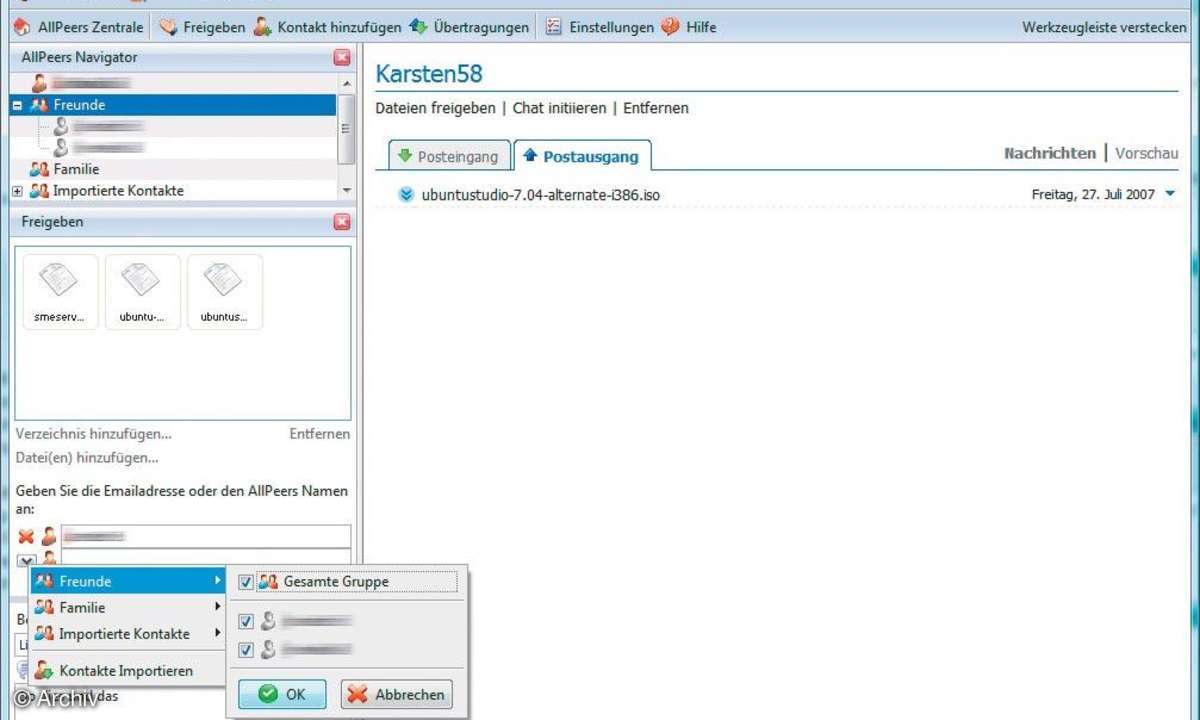The image size is (1200, 720).
Task: Click ubuntustudio-7.04-alternate-i386.iso file name
Action: tap(541, 195)
